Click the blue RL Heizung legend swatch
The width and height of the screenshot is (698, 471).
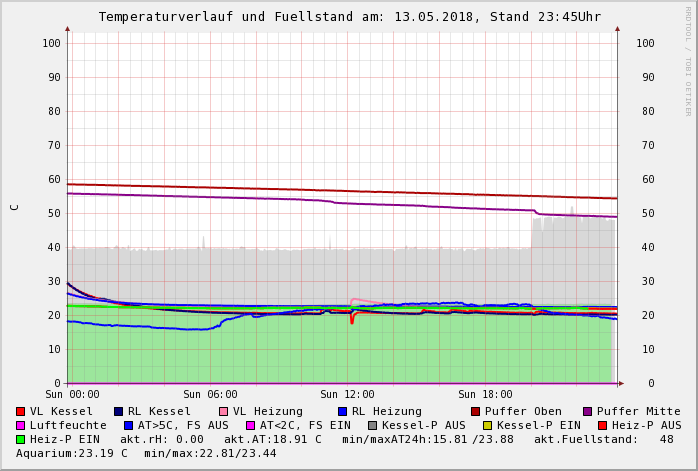(x=342, y=411)
